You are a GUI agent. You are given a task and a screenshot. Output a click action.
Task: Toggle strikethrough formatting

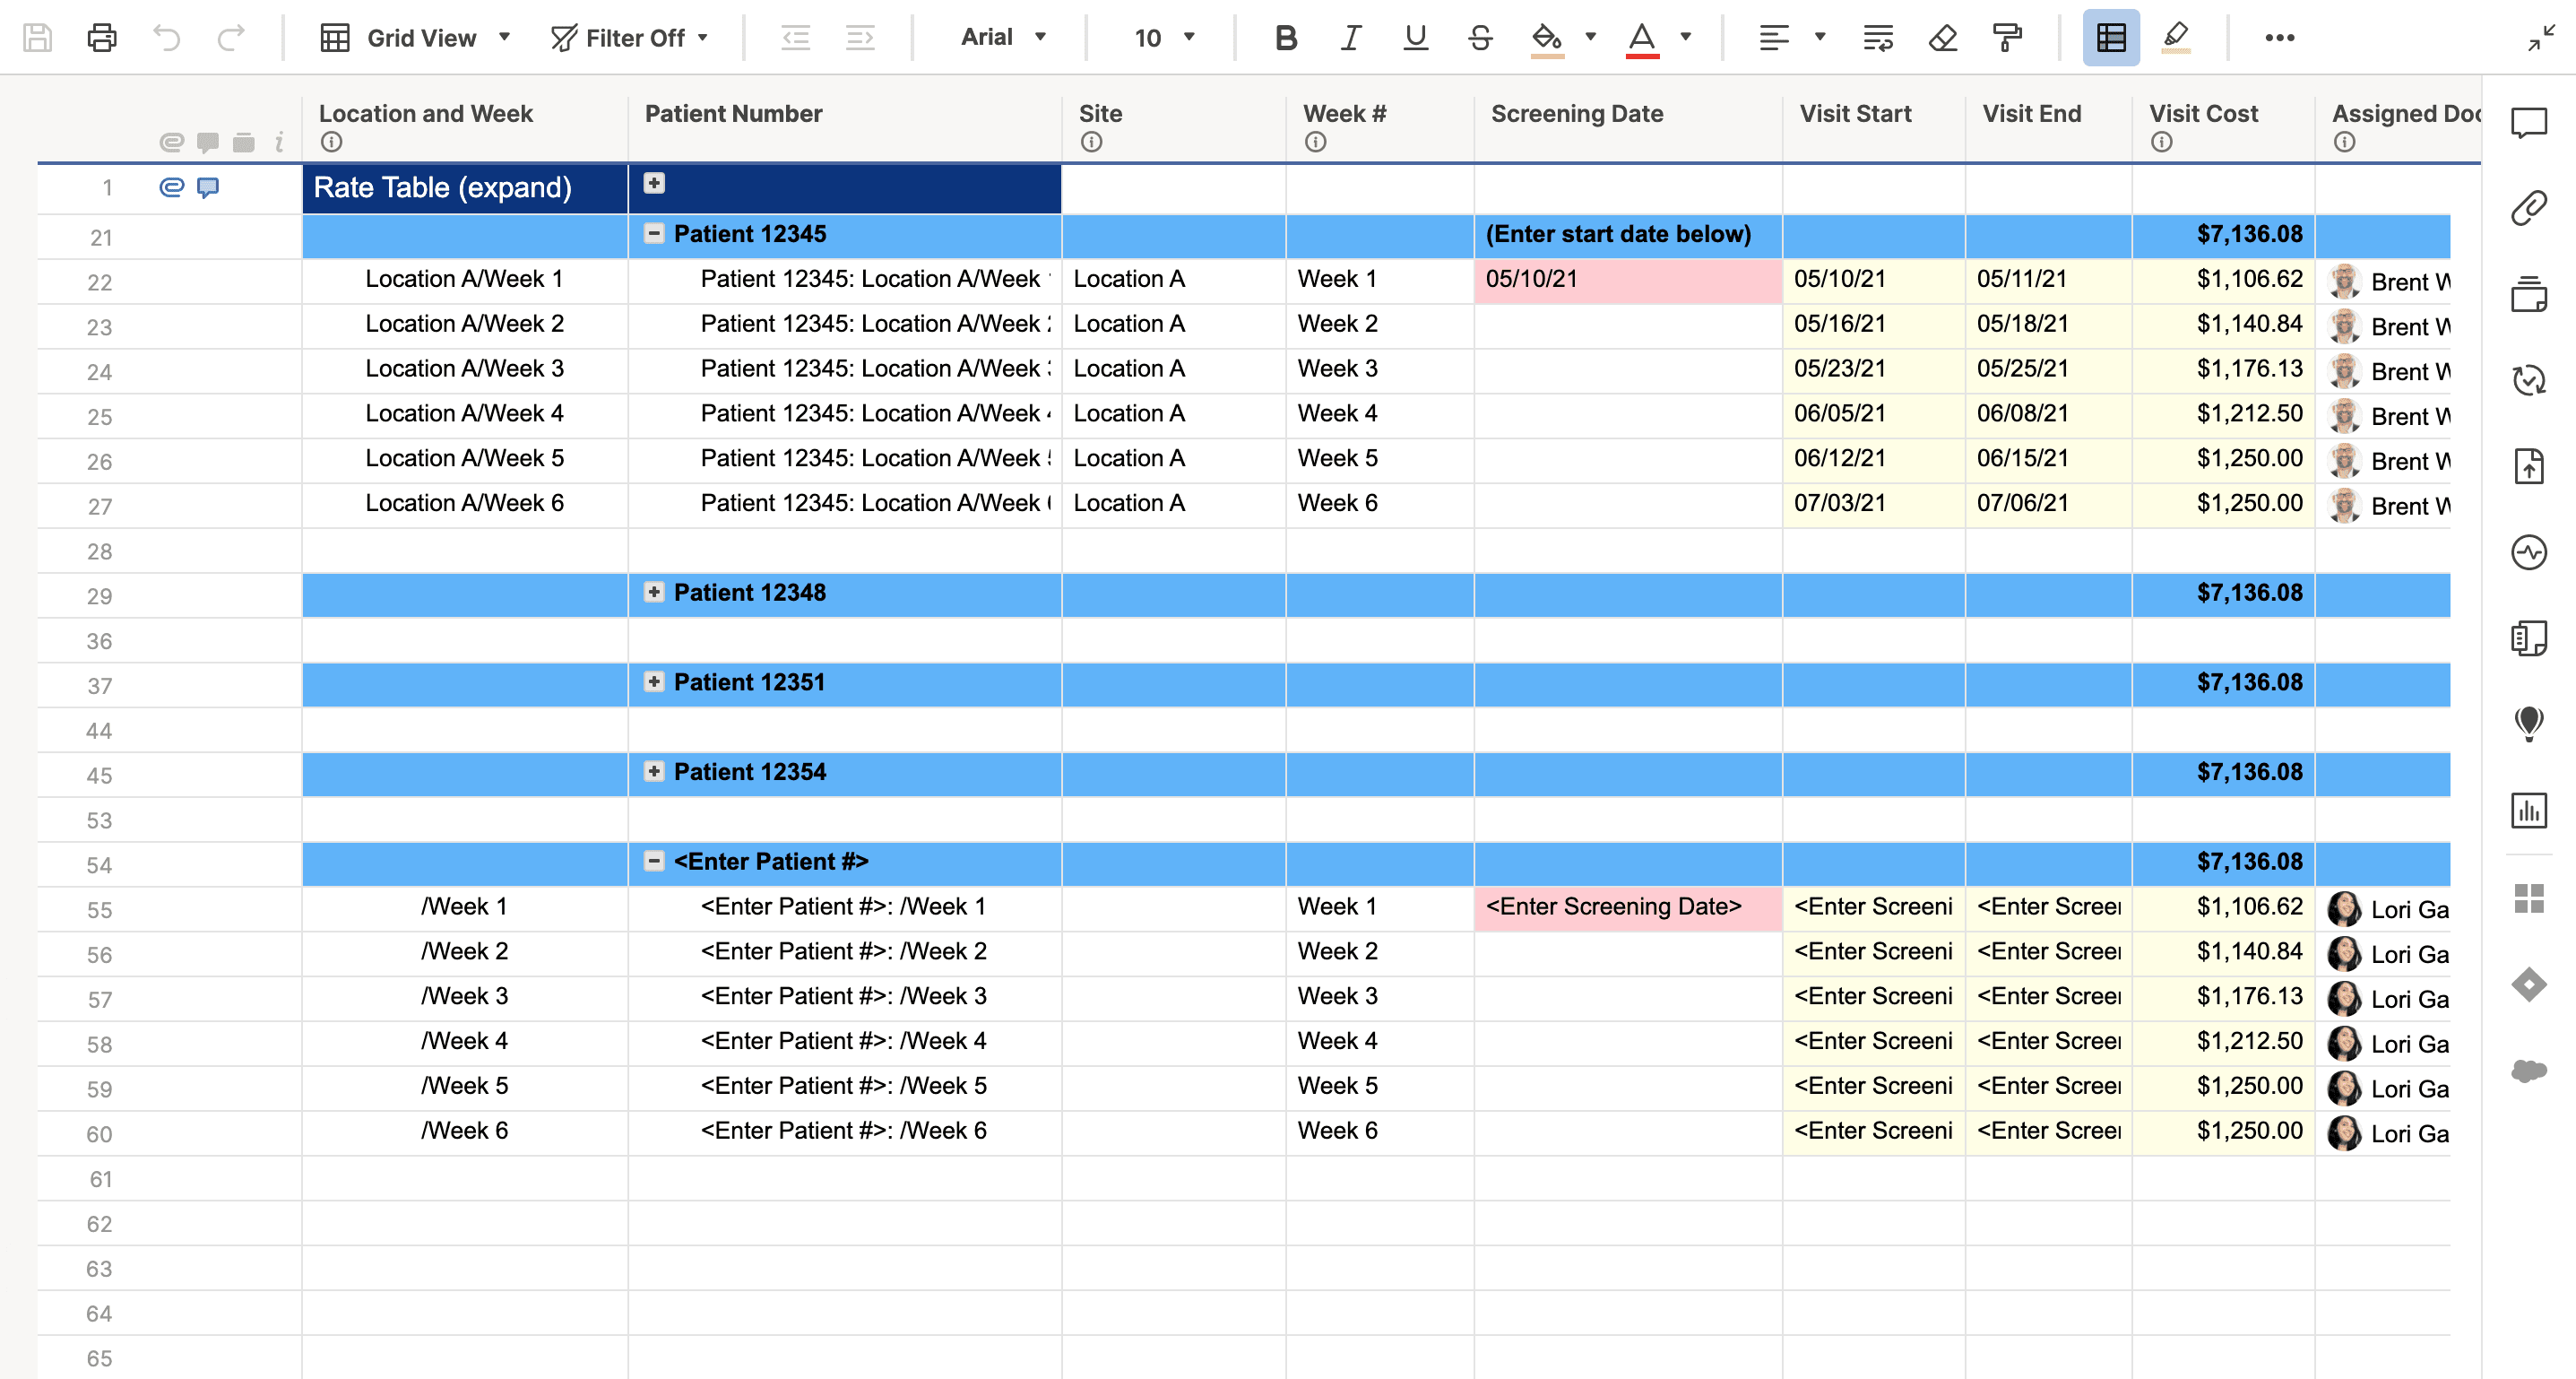[x=1480, y=38]
